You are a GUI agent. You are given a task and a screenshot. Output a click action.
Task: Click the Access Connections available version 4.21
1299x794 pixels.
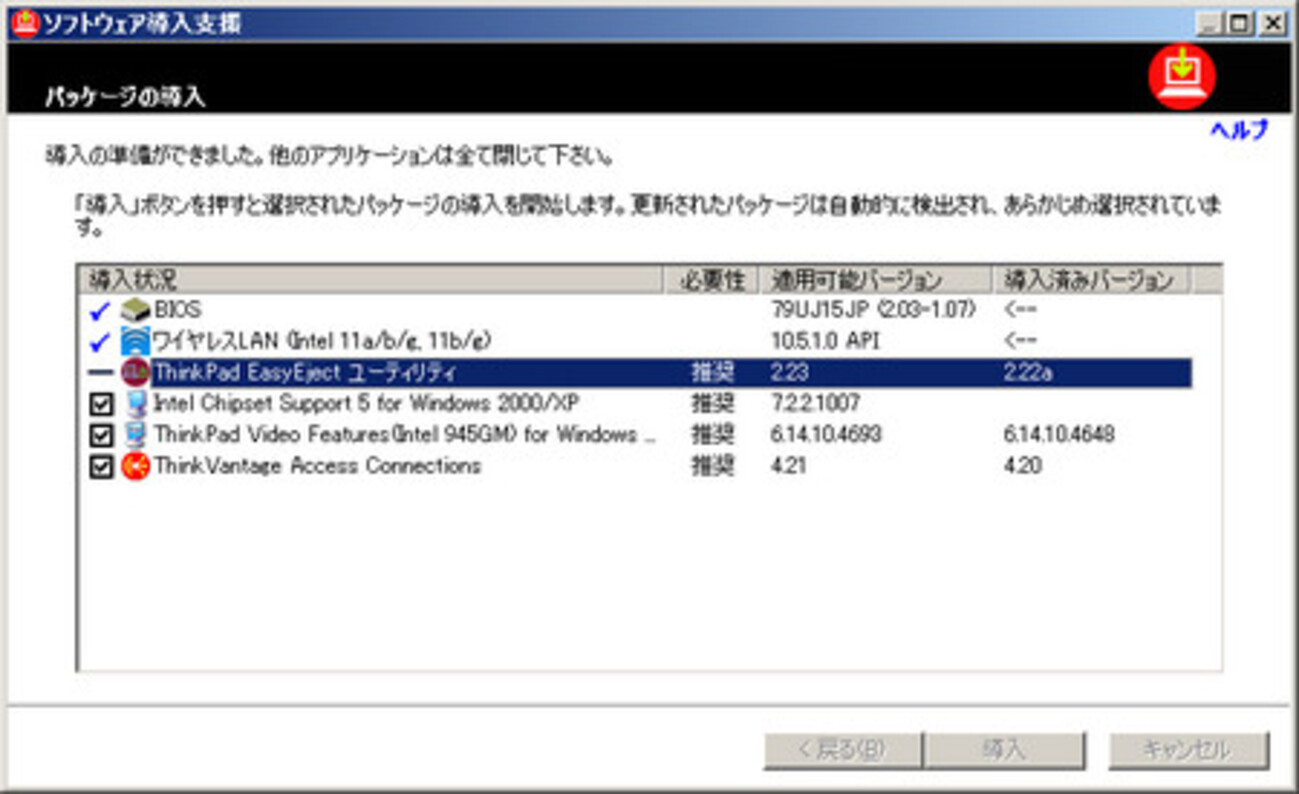788,467
